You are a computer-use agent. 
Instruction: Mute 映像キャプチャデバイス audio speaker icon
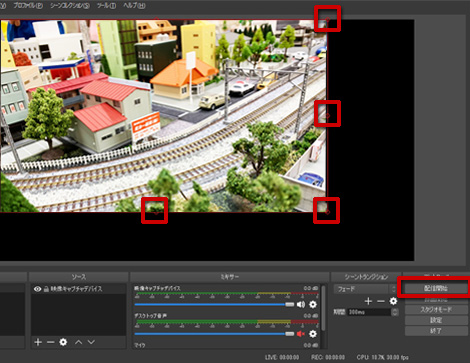click(301, 304)
